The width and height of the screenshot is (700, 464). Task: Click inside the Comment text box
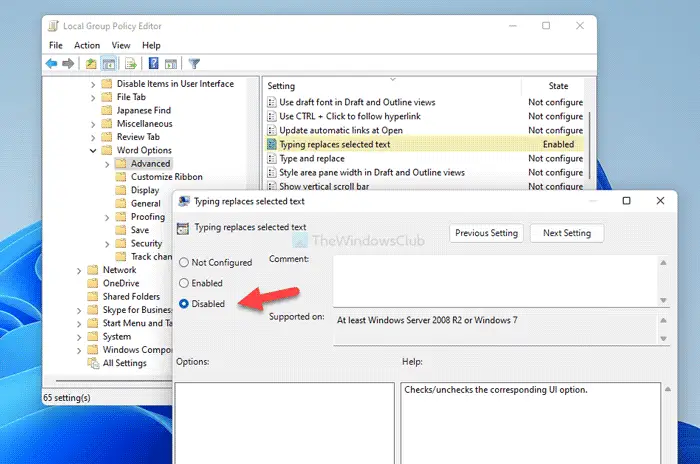(x=496, y=281)
